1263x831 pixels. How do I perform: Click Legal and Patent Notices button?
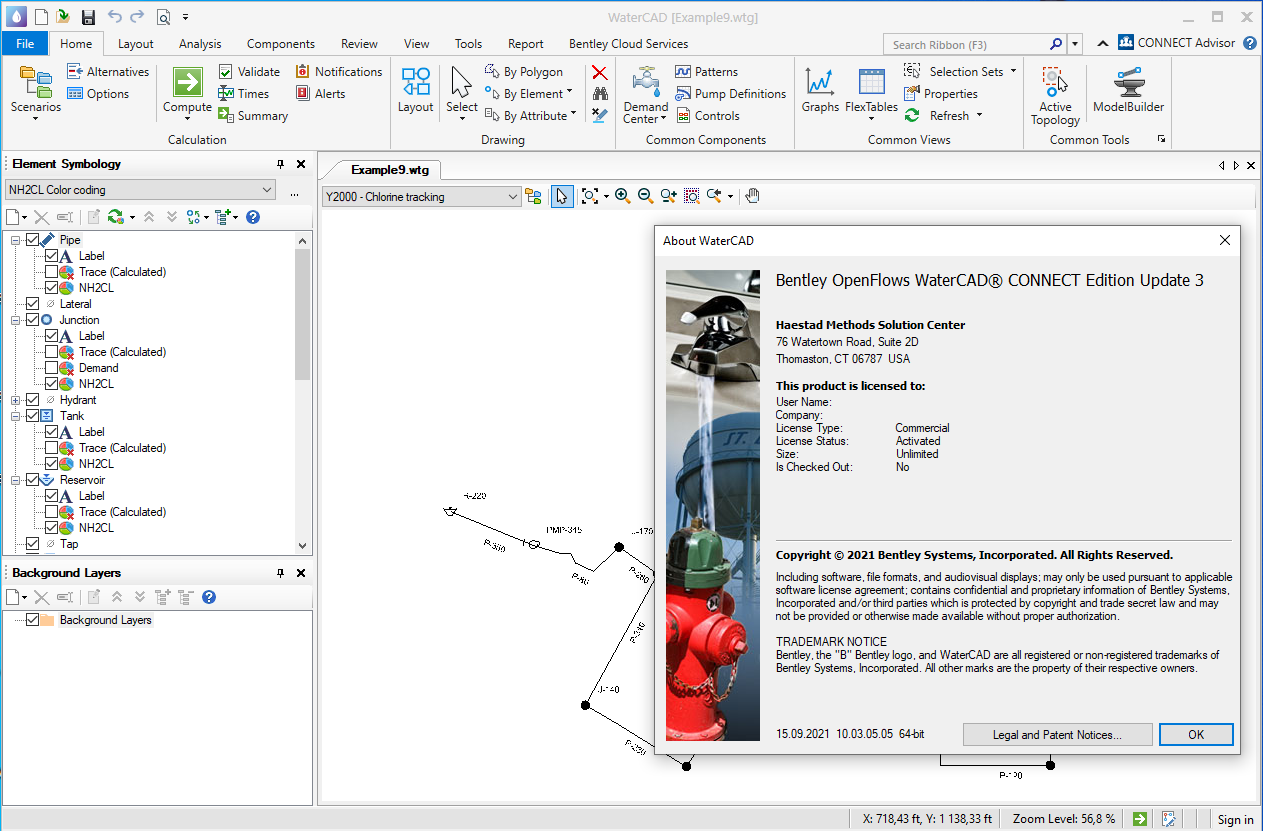[1056, 735]
